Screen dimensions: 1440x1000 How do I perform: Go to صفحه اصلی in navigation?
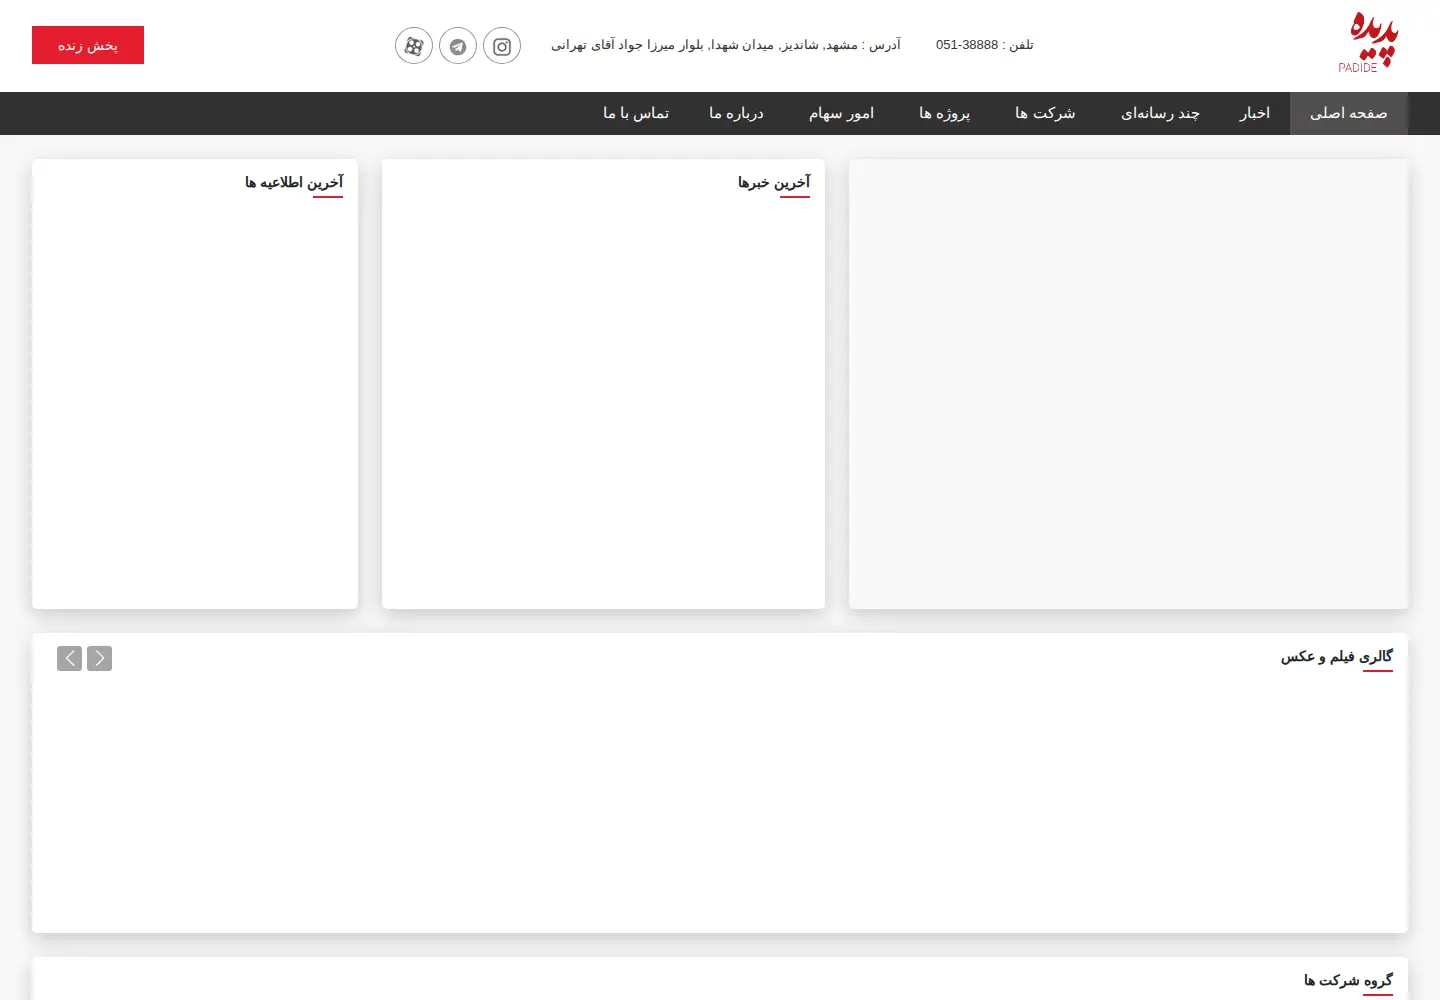click(x=1348, y=113)
